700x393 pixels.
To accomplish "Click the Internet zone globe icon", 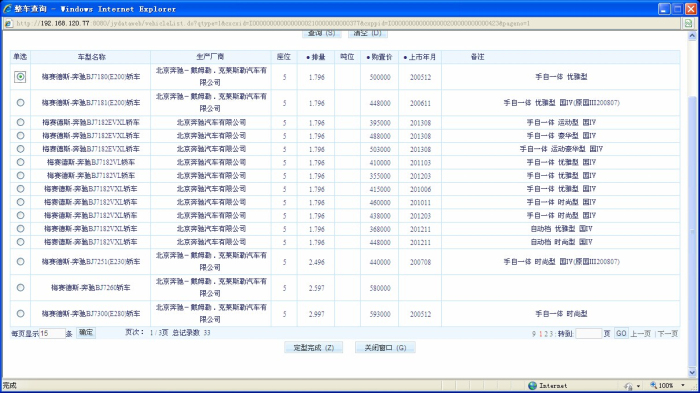I will (x=532, y=385).
